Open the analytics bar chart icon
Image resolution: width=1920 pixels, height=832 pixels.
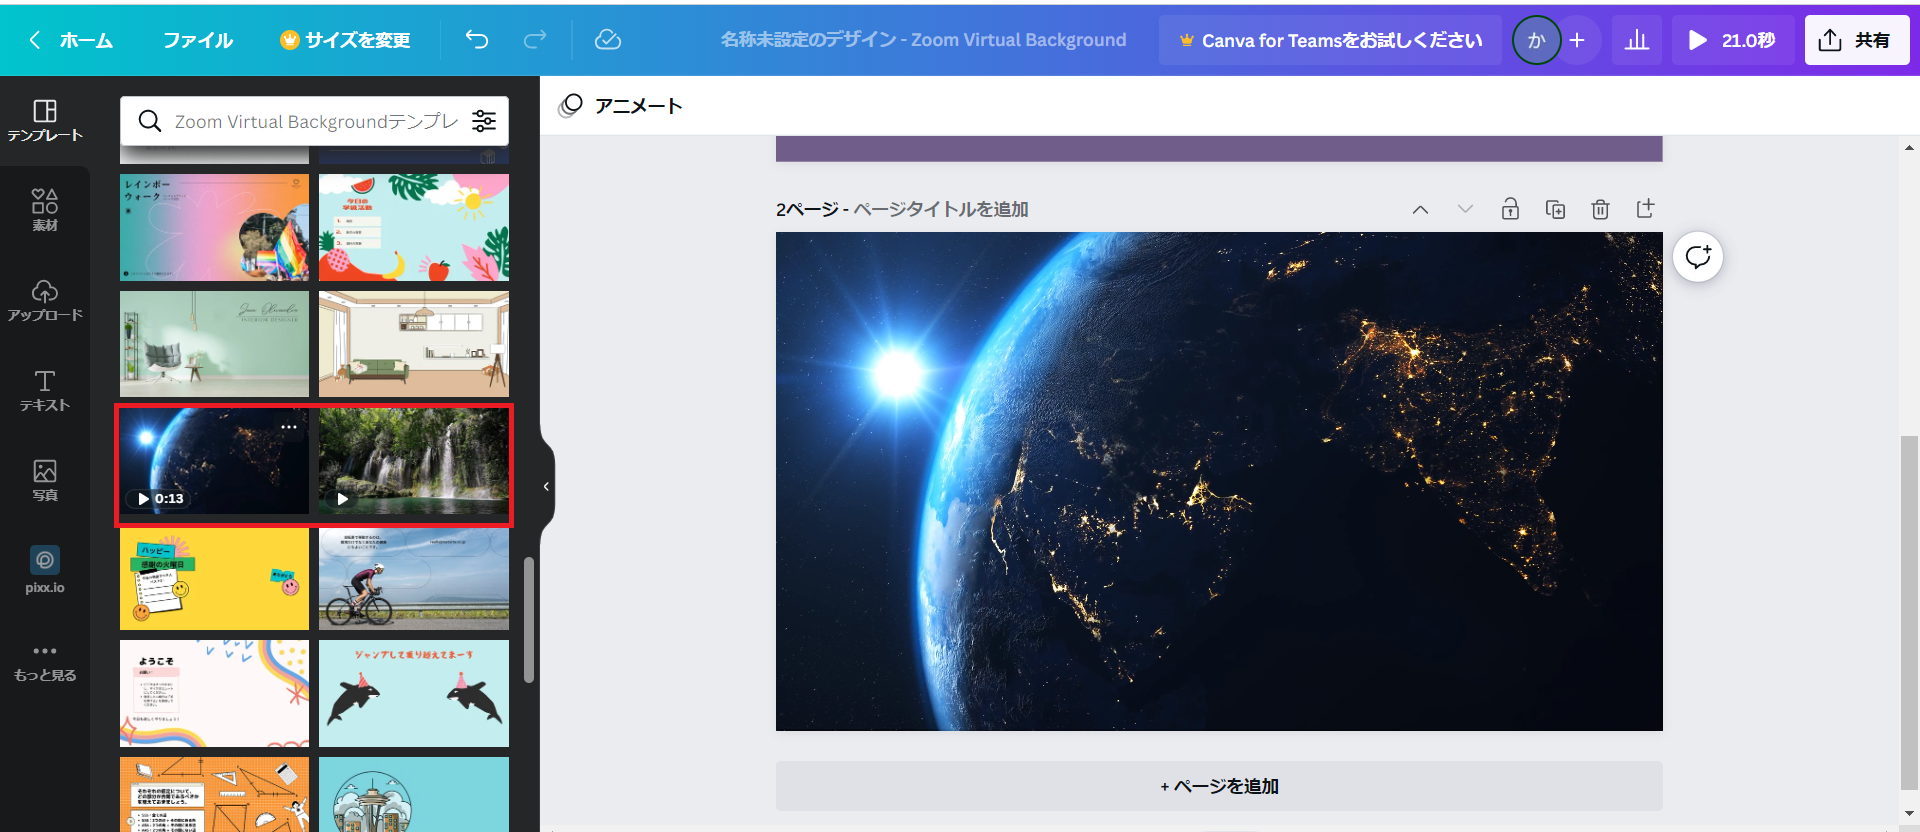1637,40
